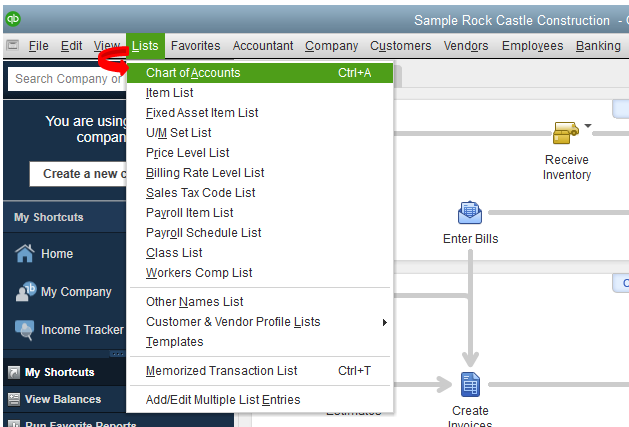The width and height of the screenshot is (629, 427).
Task: Click the My Shortcuts bottom panel icon
Action: (14, 372)
